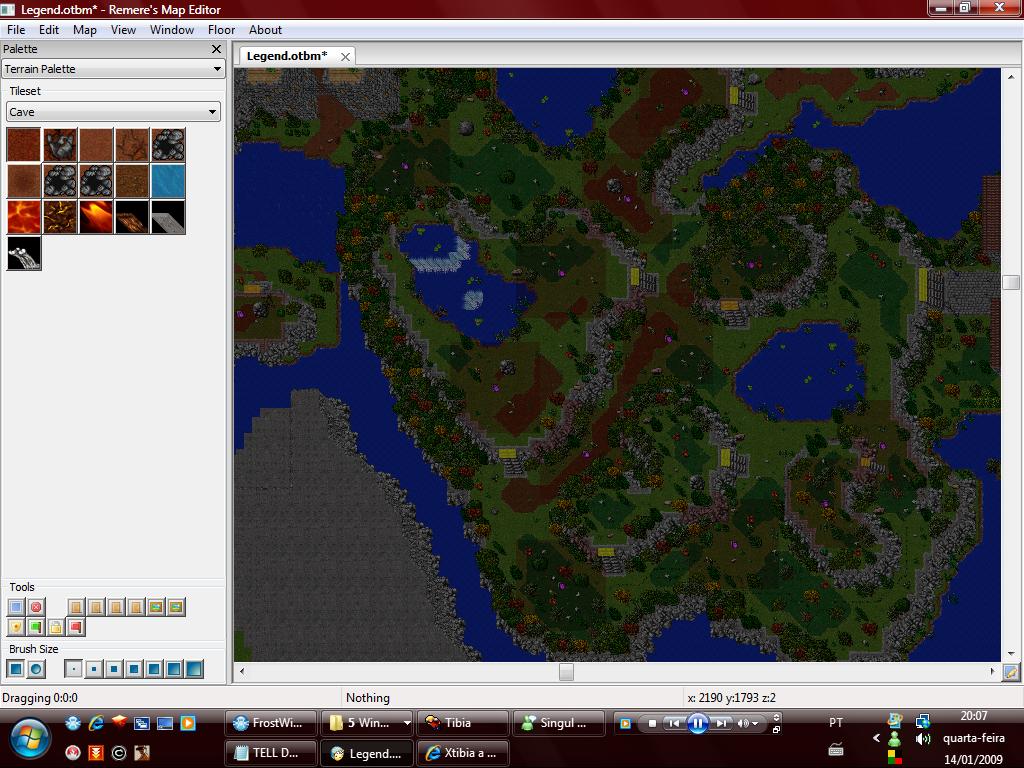Viewport: 1024px width, 768px height.
Task: Open the Map menu
Action: click(x=84, y=29)
